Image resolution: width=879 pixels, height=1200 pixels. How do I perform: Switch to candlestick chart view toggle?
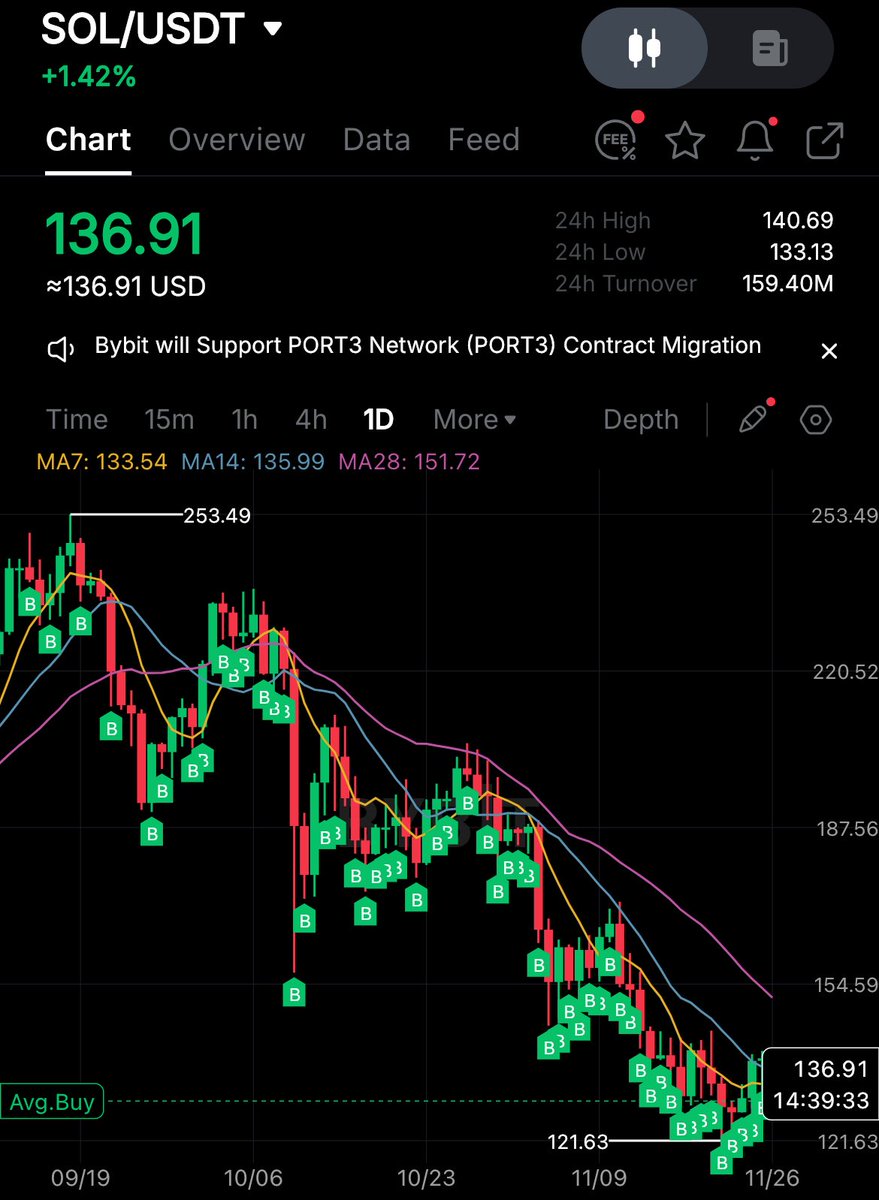pyautogui.click(x=645, y=47)
